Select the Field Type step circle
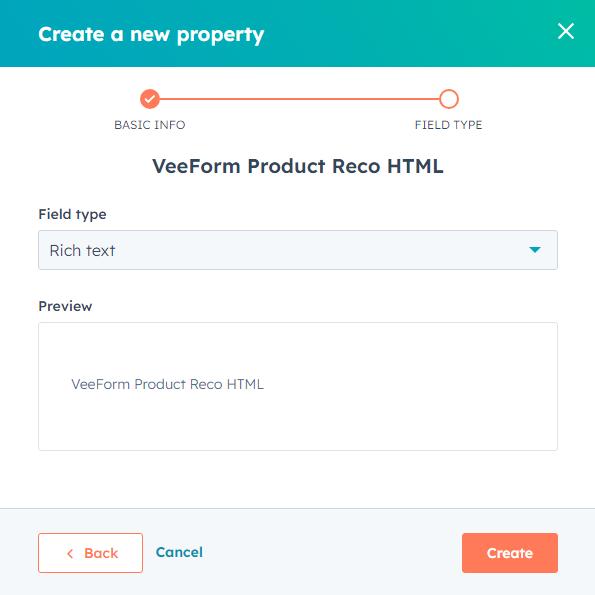The width and height of the screenshot is (595, 595). coord(449,99)
